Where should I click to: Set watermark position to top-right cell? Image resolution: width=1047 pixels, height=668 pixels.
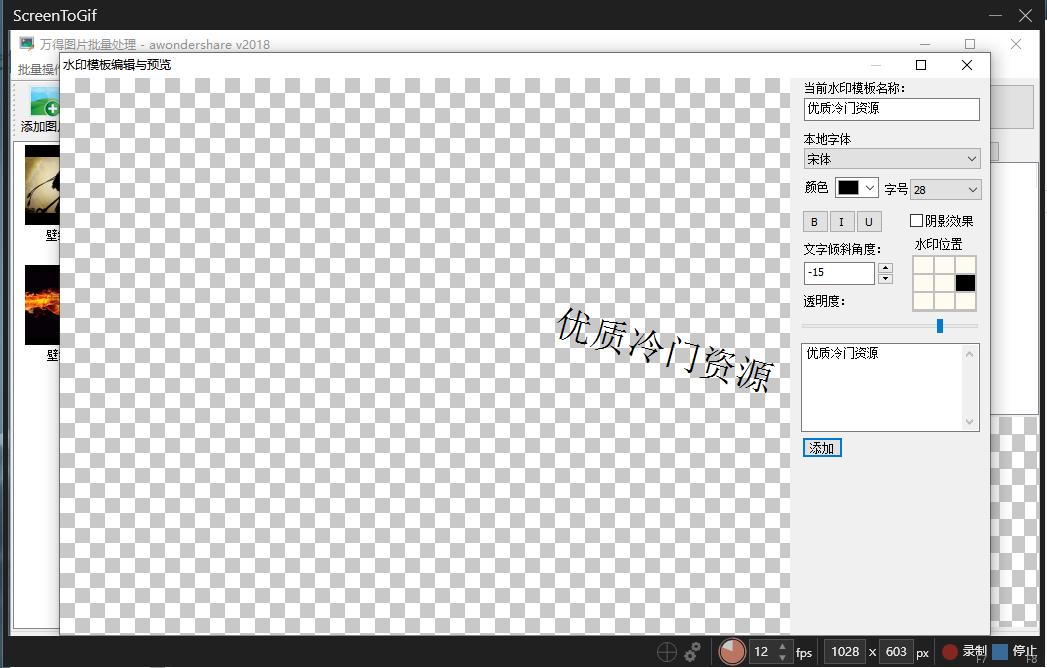click(x=965, y=265)
